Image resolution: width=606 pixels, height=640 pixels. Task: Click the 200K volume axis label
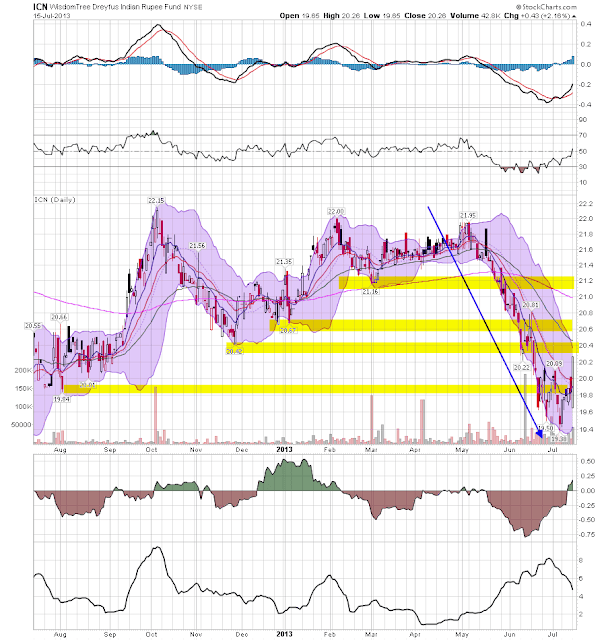point(23,371)
